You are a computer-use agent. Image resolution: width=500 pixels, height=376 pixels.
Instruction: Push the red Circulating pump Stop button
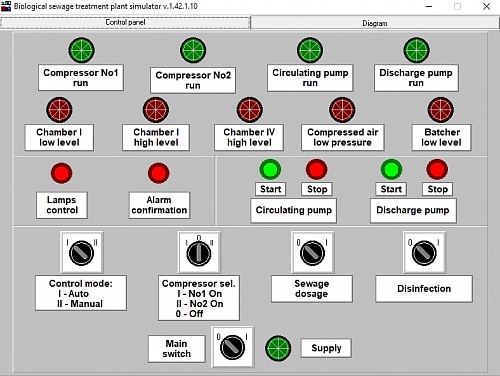point(317,169)
